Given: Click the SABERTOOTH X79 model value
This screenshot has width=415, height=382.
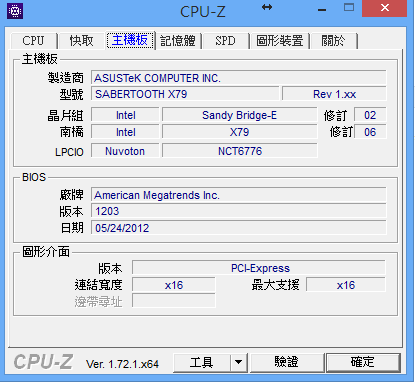Looking at the screenshot, I should pyautogui.click(x=185, y=94).
